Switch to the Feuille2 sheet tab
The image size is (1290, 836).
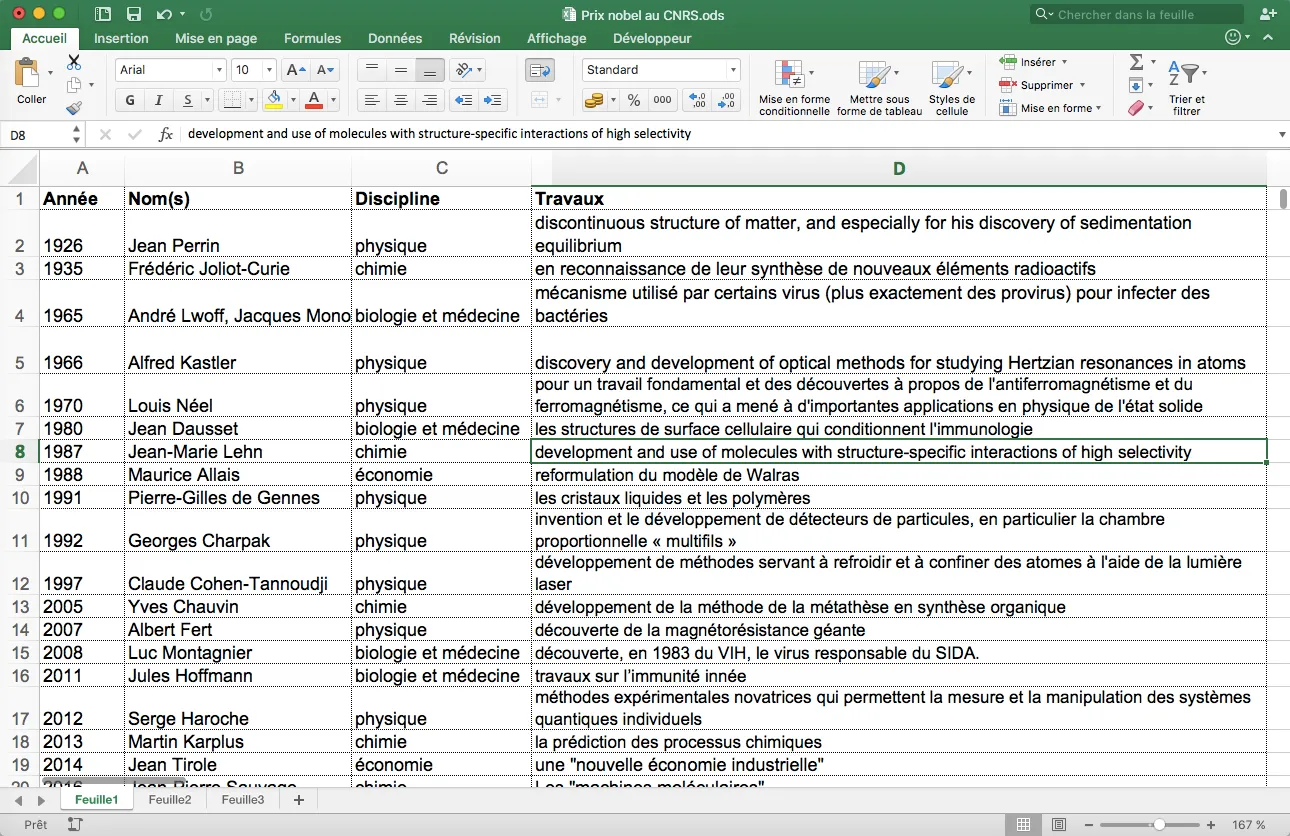pyautogui.click(x=170, y=800)
